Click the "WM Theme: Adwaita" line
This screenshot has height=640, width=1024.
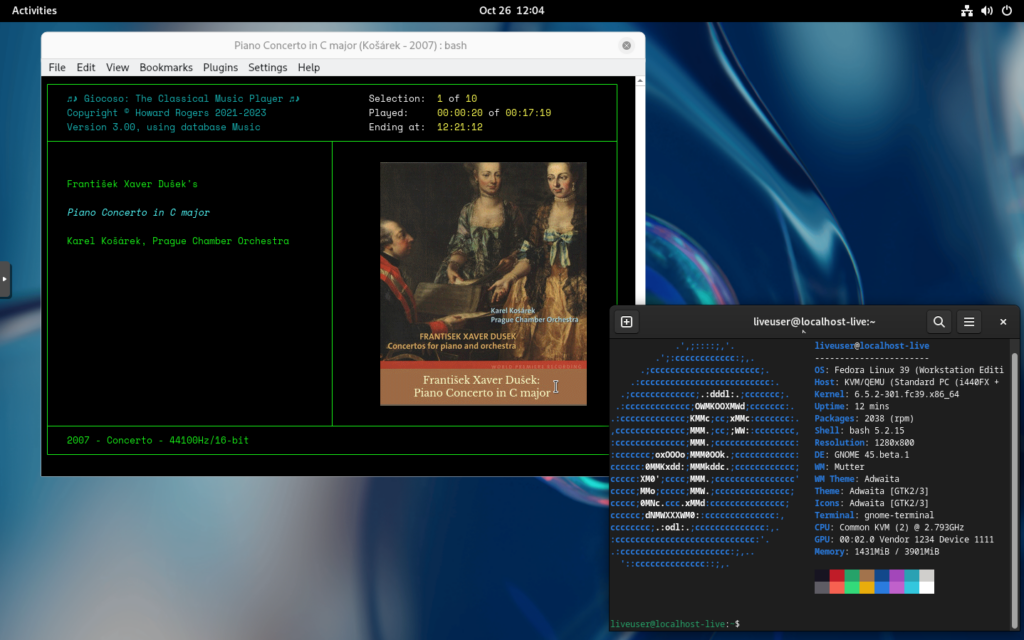point(857,479)
